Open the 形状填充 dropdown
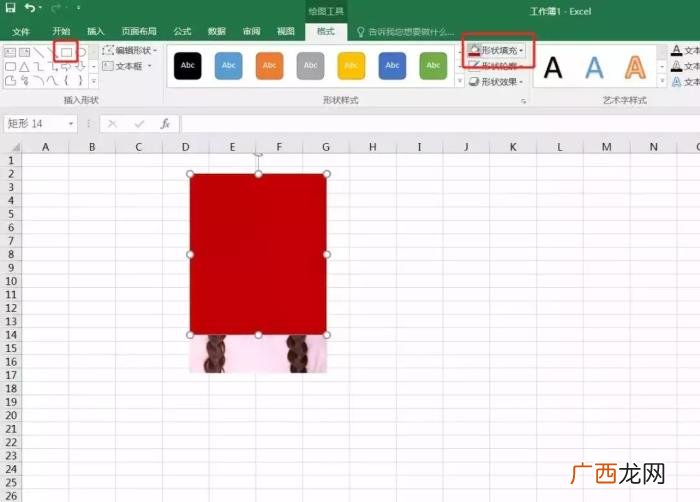The image size is (700, 502). point(496,50)
